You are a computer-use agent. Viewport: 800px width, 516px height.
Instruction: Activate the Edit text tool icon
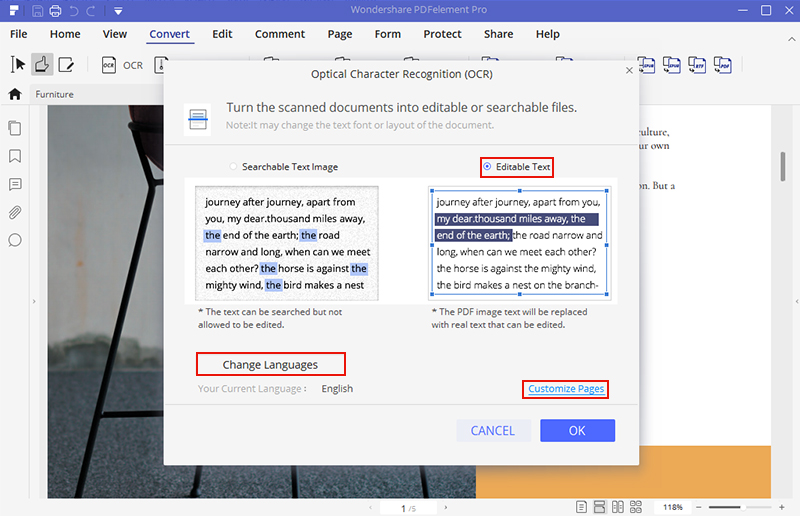click(x=66, y=65)
